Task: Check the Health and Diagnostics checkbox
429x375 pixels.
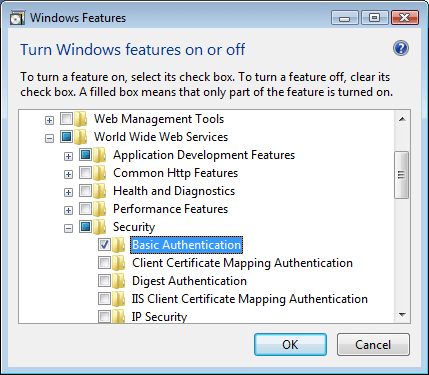Action: [85, 190]
